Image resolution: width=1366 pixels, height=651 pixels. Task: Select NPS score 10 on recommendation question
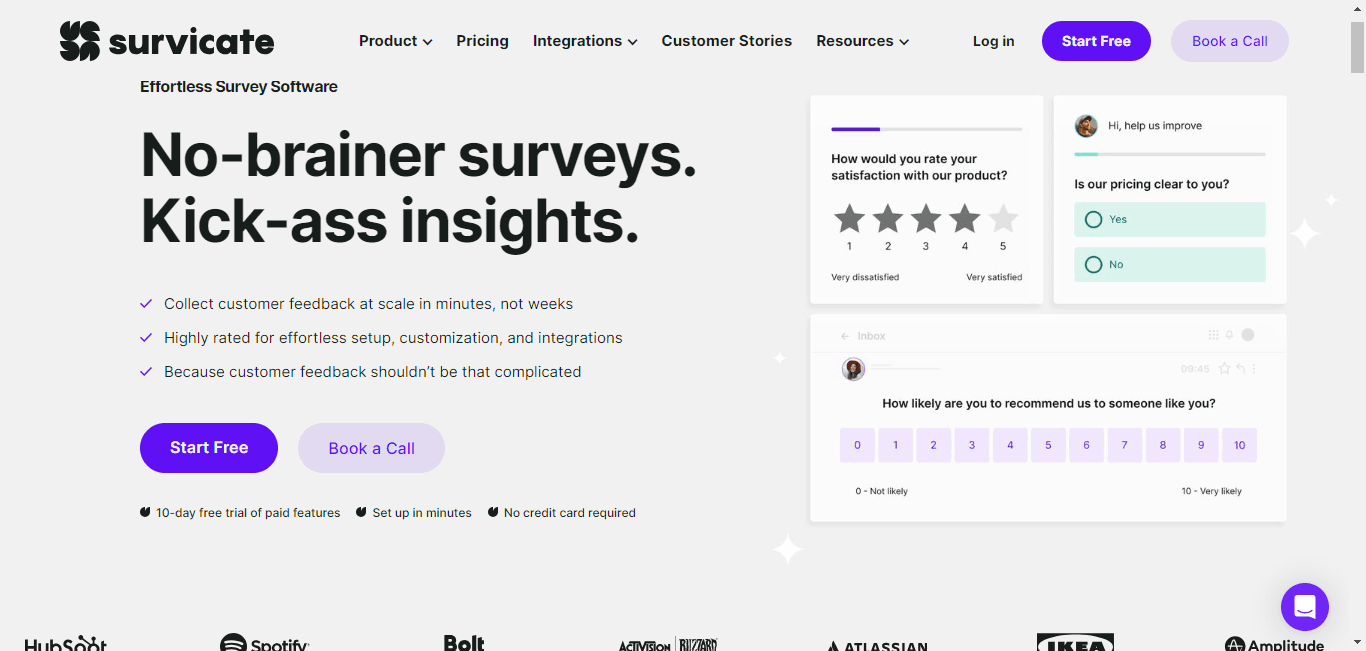pos(1239,445)
